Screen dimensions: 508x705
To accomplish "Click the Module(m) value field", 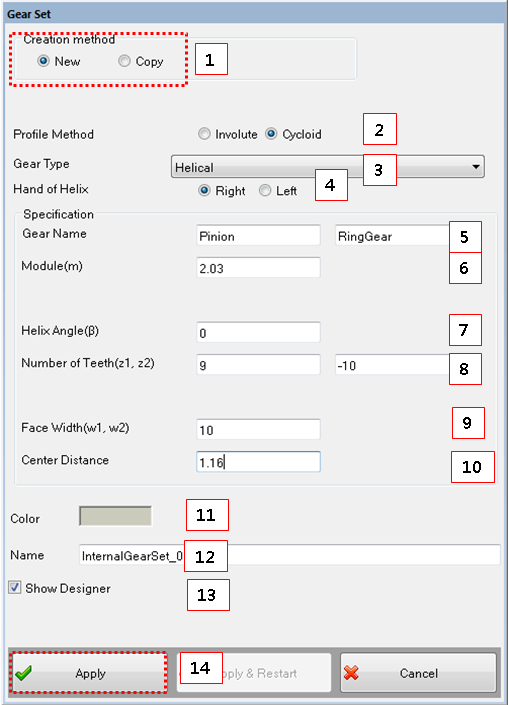I will pyautogui.click(x=258, y=268).
